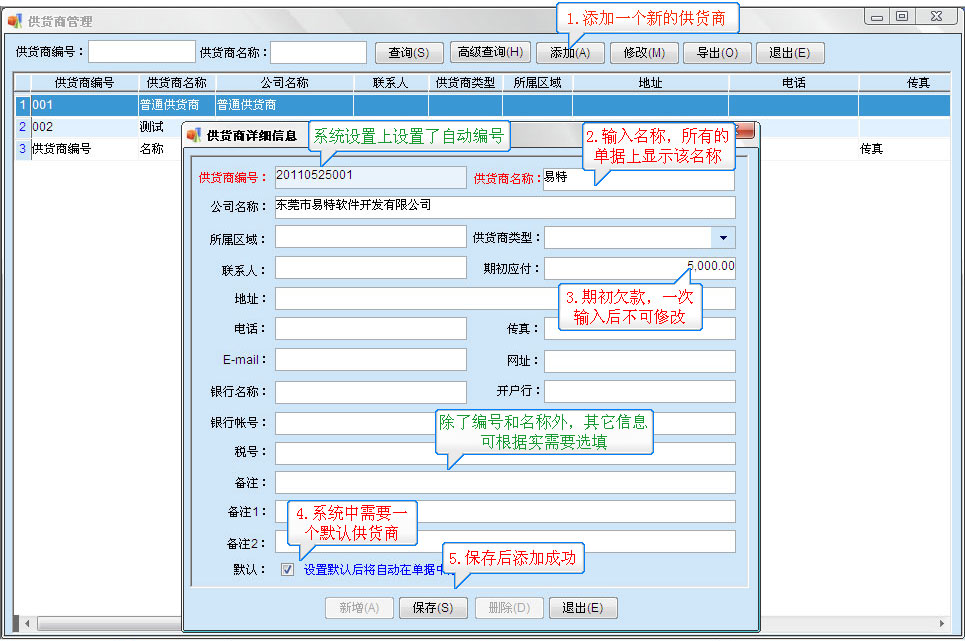The width and height of the screenshot is (965, 641).
Task: Open 高级查询(H) advanced search
Action: pyautogui.click(x=489, y=53)
